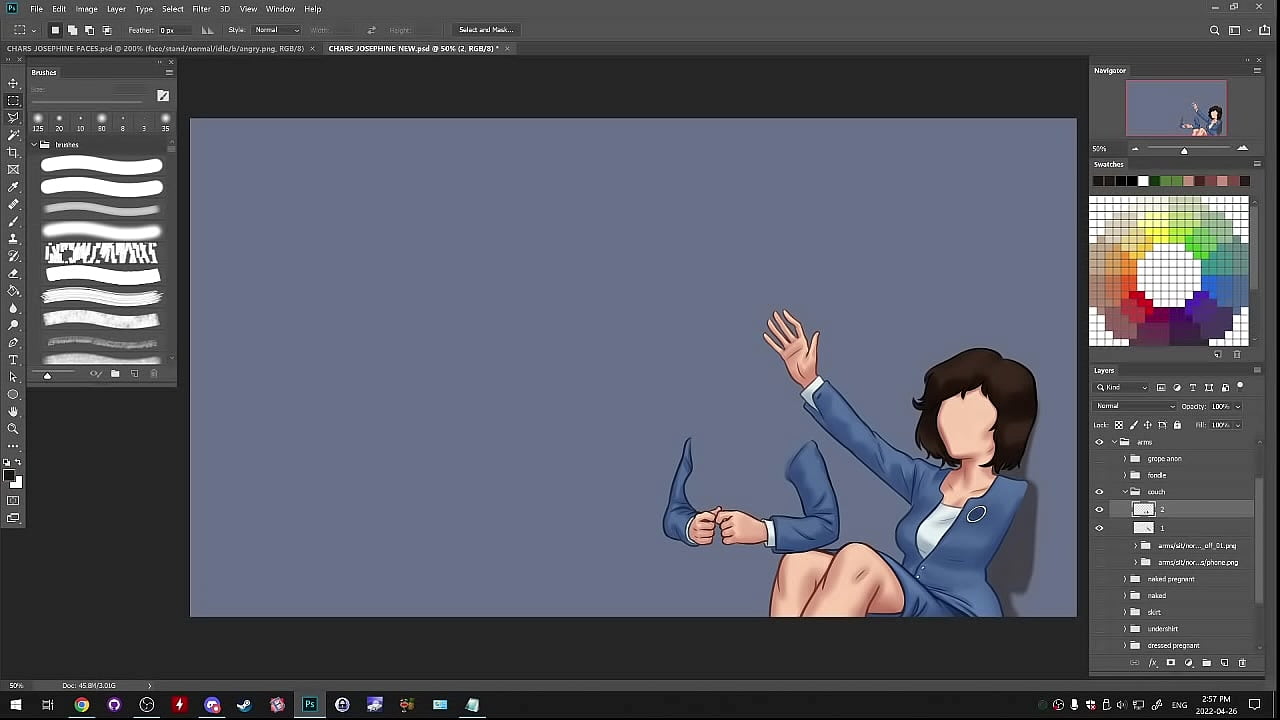Choose the Eraser tool

[13, 273]
